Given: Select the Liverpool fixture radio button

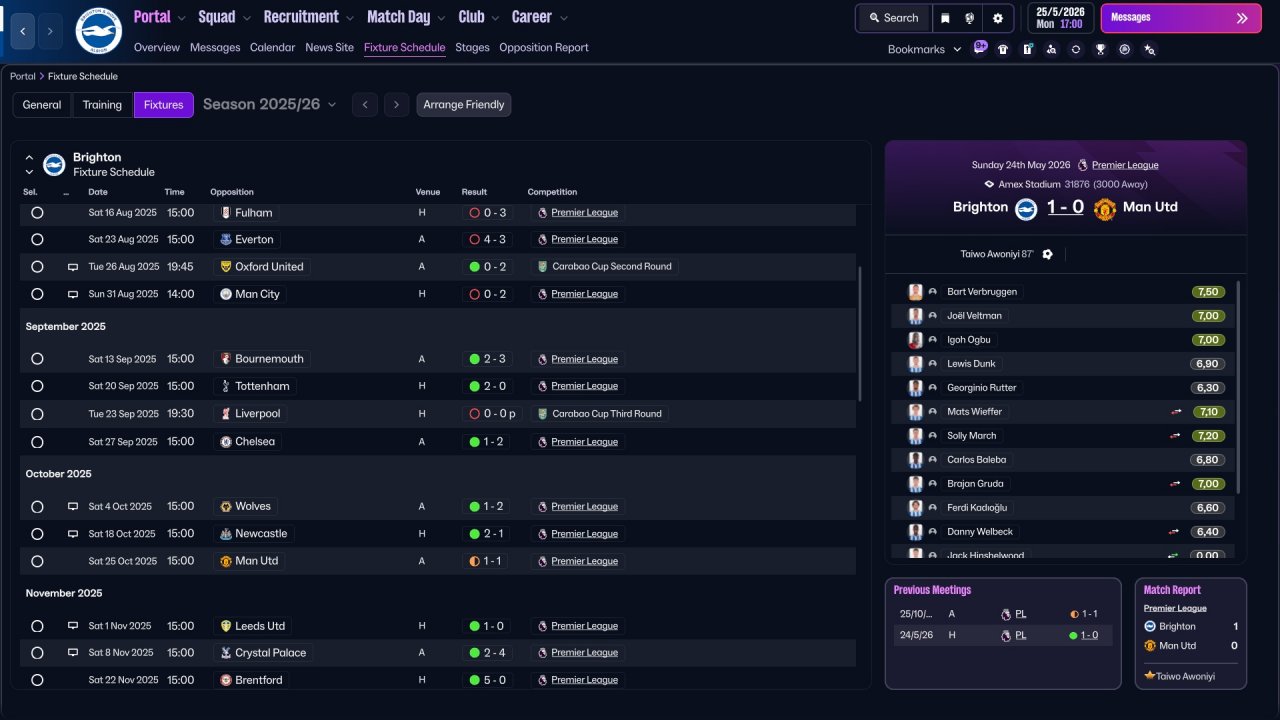Looking at the screenshot, I should [37, 414].
